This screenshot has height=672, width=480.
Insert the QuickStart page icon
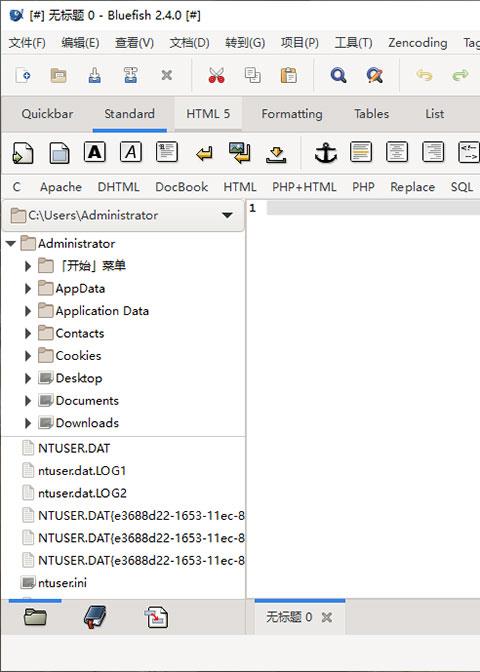pos(23,153)
